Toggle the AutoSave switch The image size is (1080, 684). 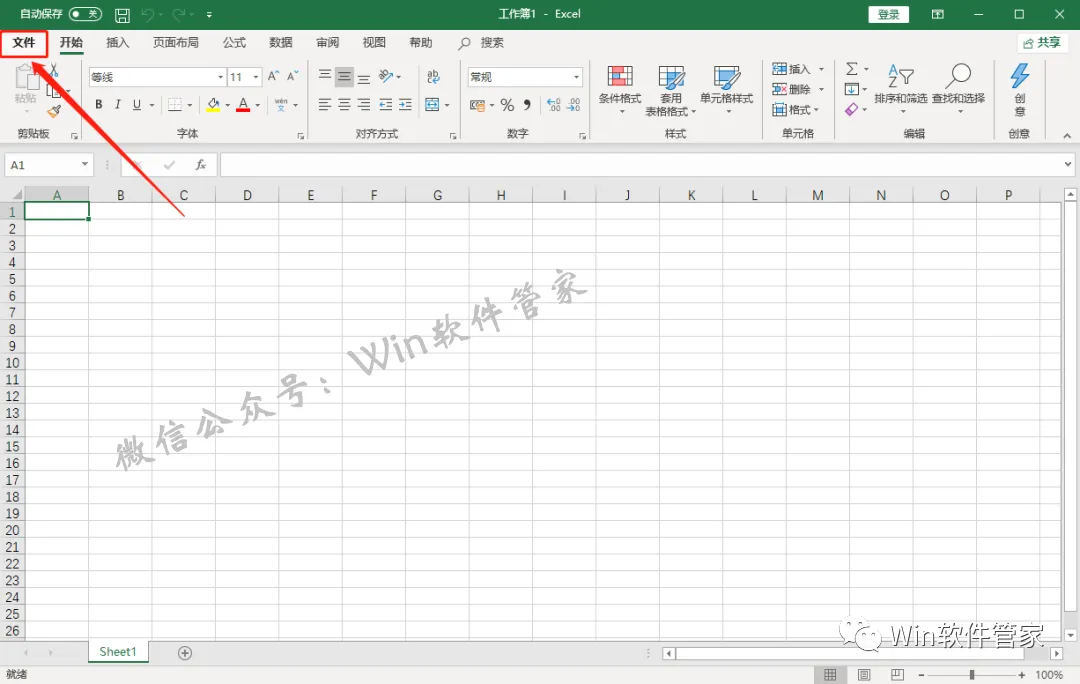click(85, 14)
